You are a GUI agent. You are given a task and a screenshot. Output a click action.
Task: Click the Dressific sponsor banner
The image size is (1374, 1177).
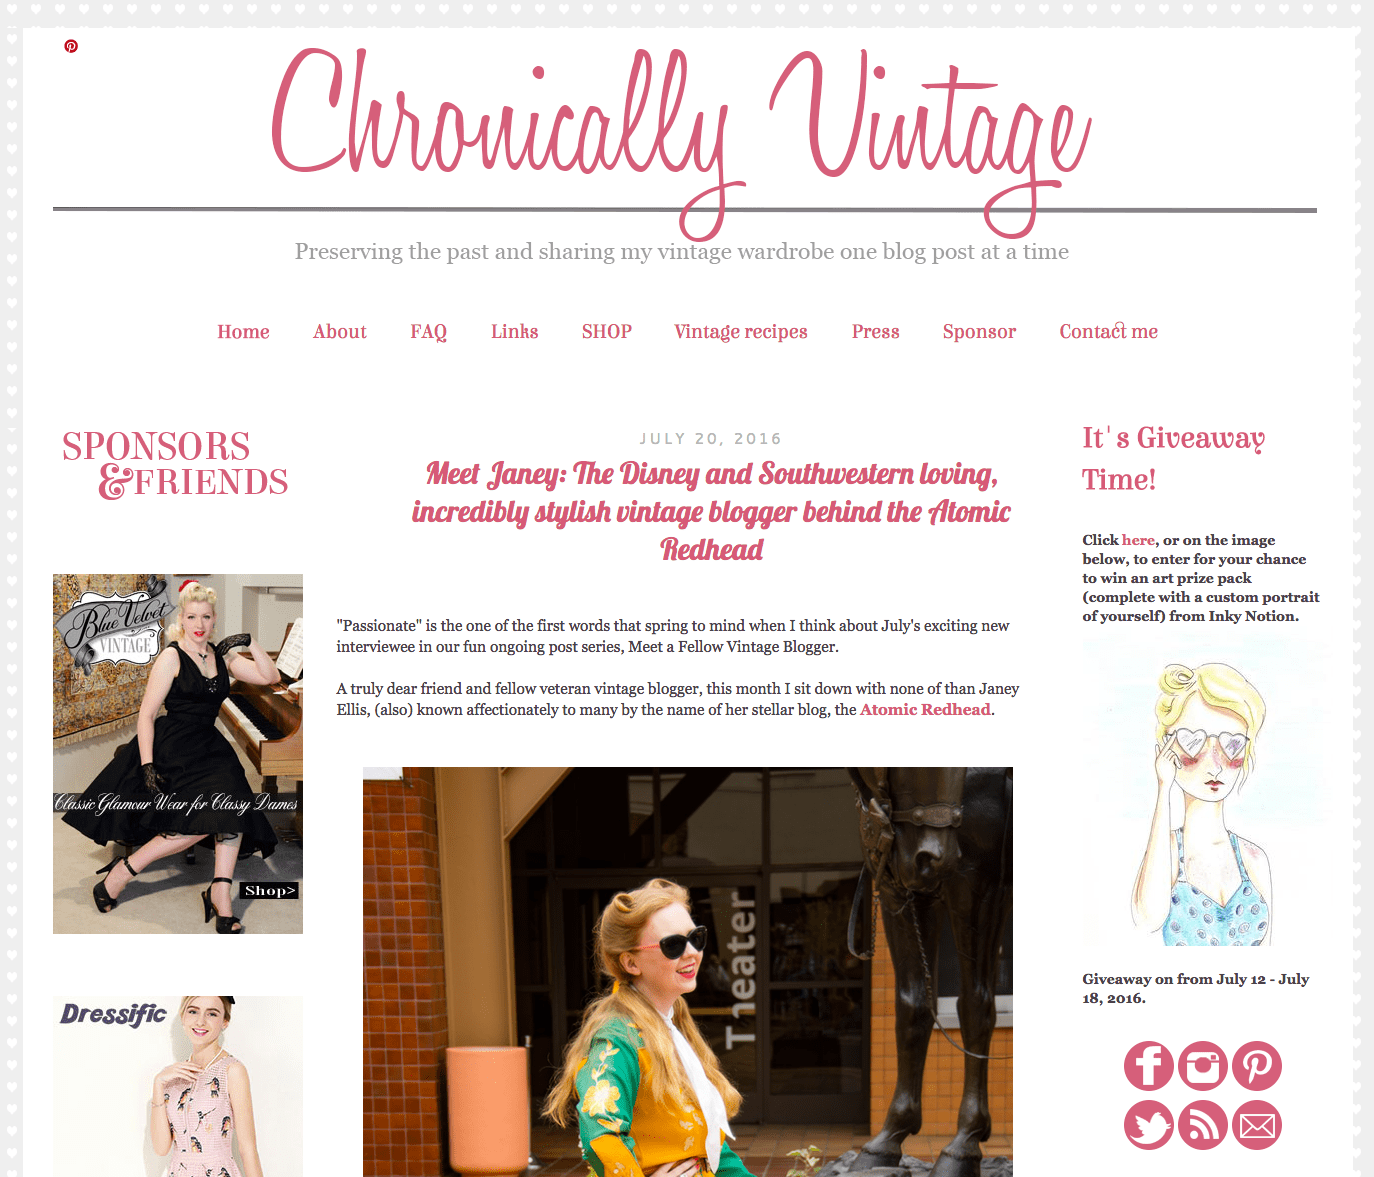178,1086
